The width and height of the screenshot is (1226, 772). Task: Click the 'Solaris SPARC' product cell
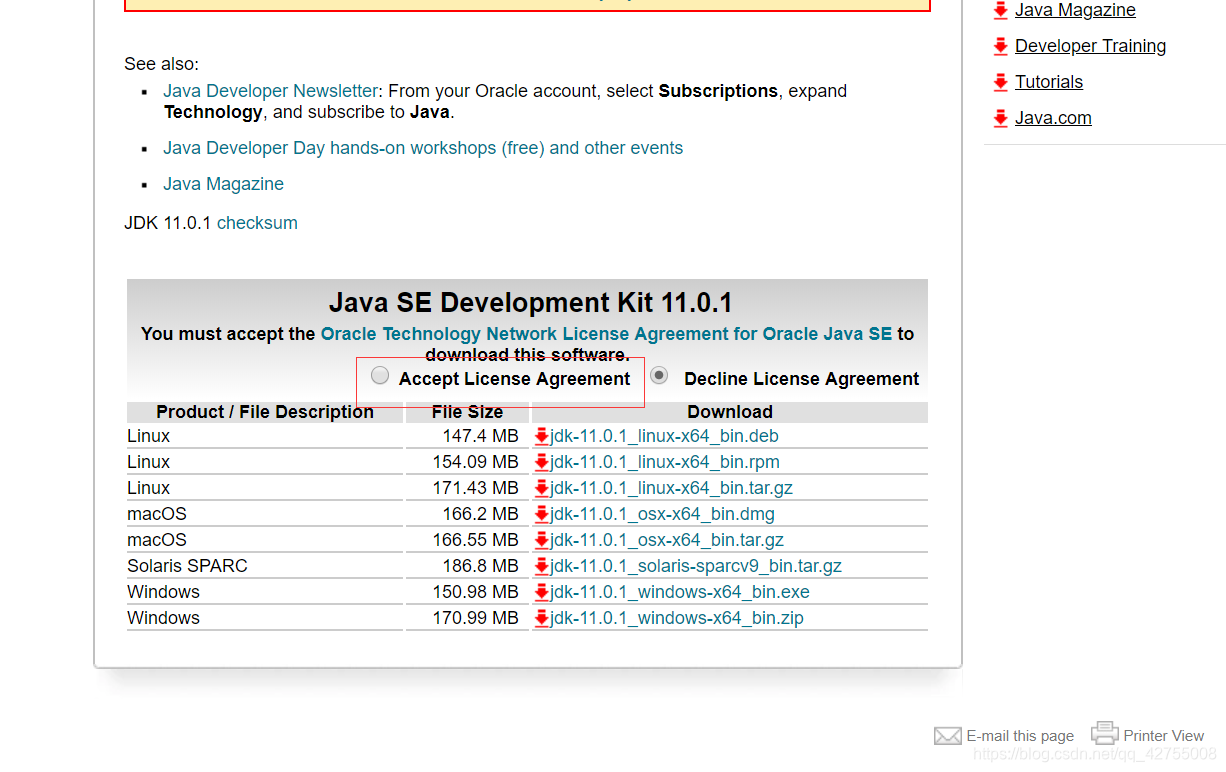[265, 566]
